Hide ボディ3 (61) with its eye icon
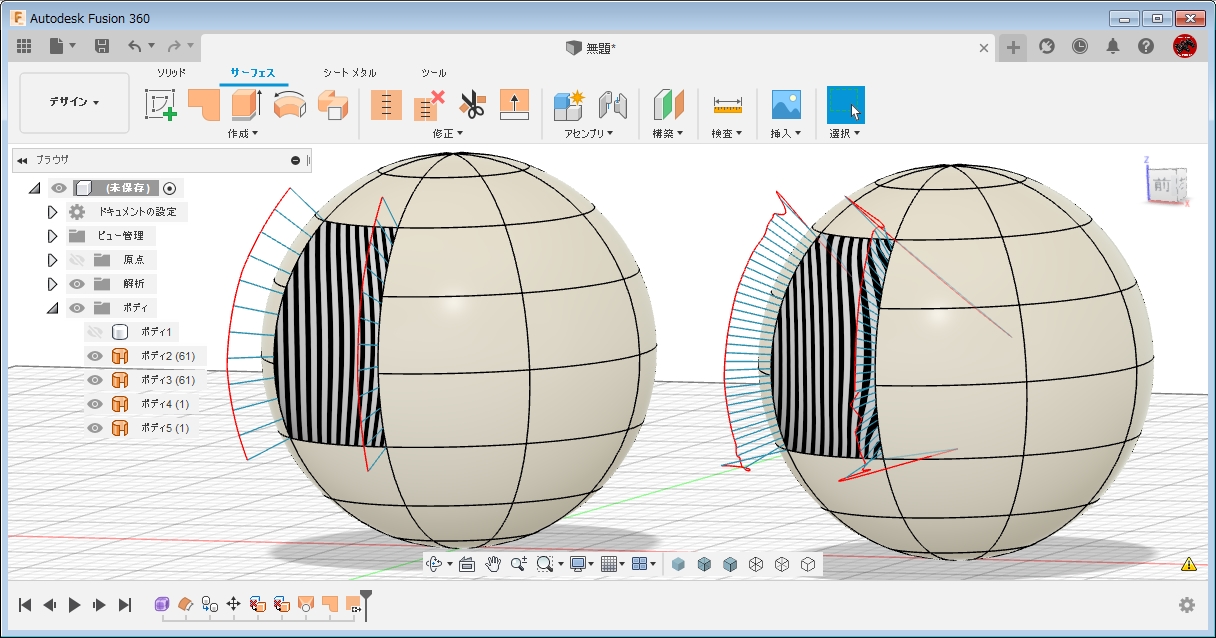 click(95, 380)
